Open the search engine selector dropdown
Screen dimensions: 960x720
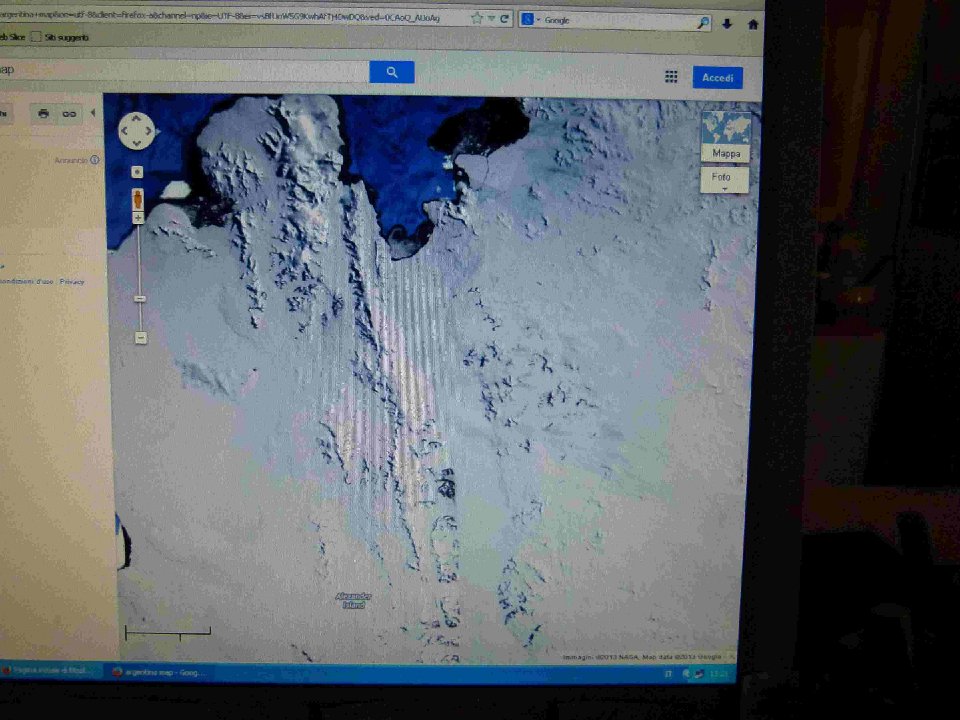(531, 20)
